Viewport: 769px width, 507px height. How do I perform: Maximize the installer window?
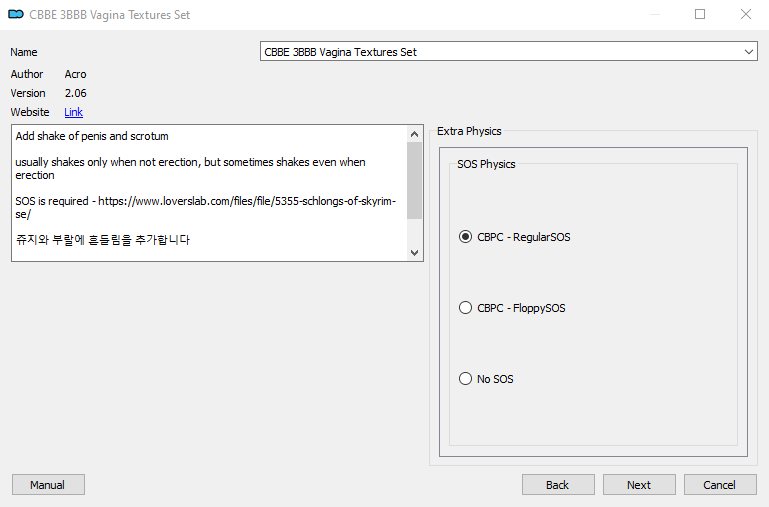(x=700, y=14)
